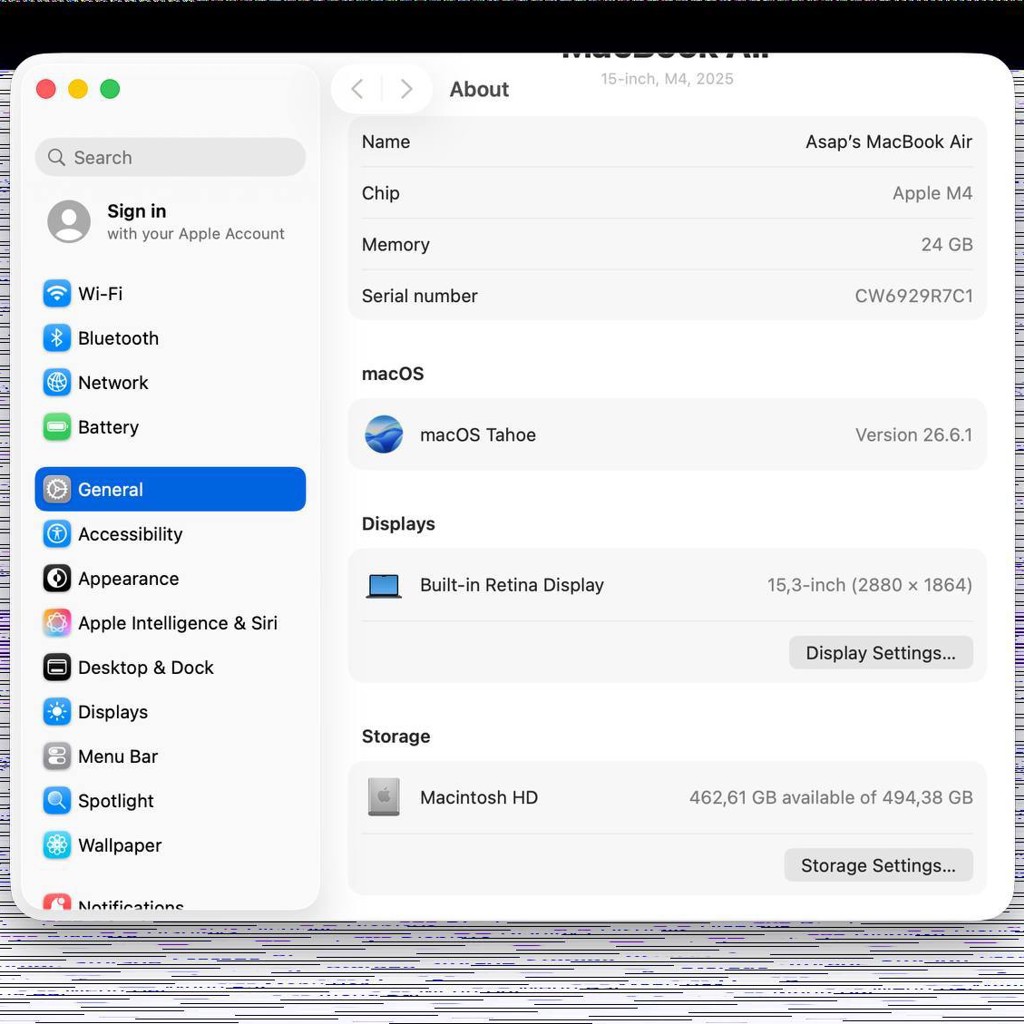This screenshot has height=1024, width=1024.
Task: Click the 15,3-inch (2880 × 1864) text
Action: 869,584
